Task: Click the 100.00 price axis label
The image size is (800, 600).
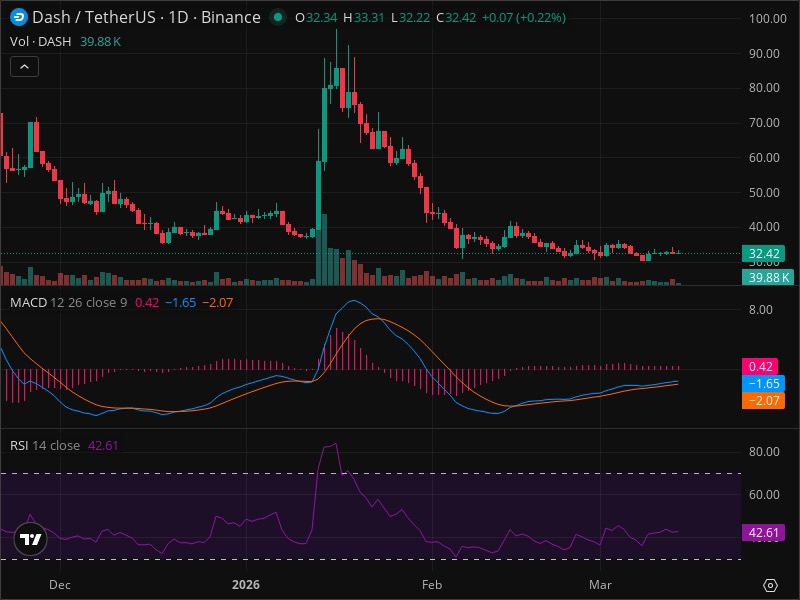Action: 767,19
